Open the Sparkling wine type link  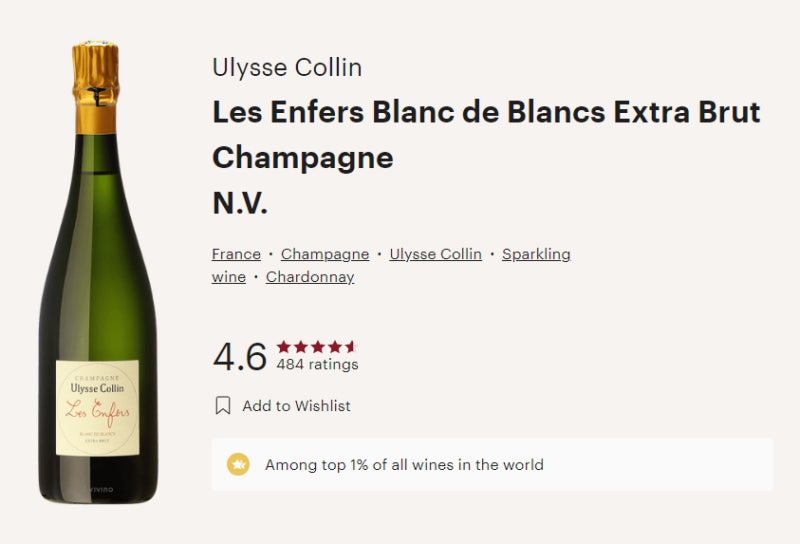pyautogui.click(x=536, y=254)
